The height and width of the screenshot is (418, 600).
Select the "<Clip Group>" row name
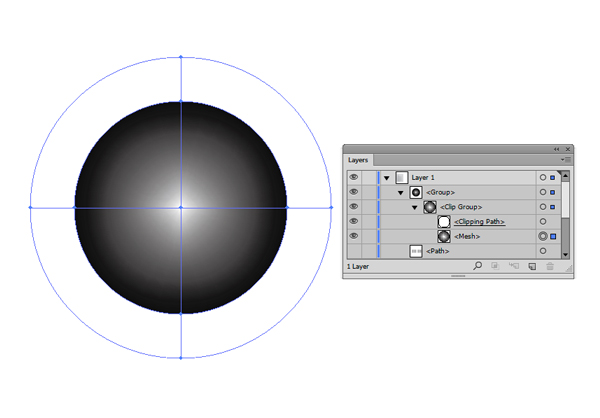461,207
